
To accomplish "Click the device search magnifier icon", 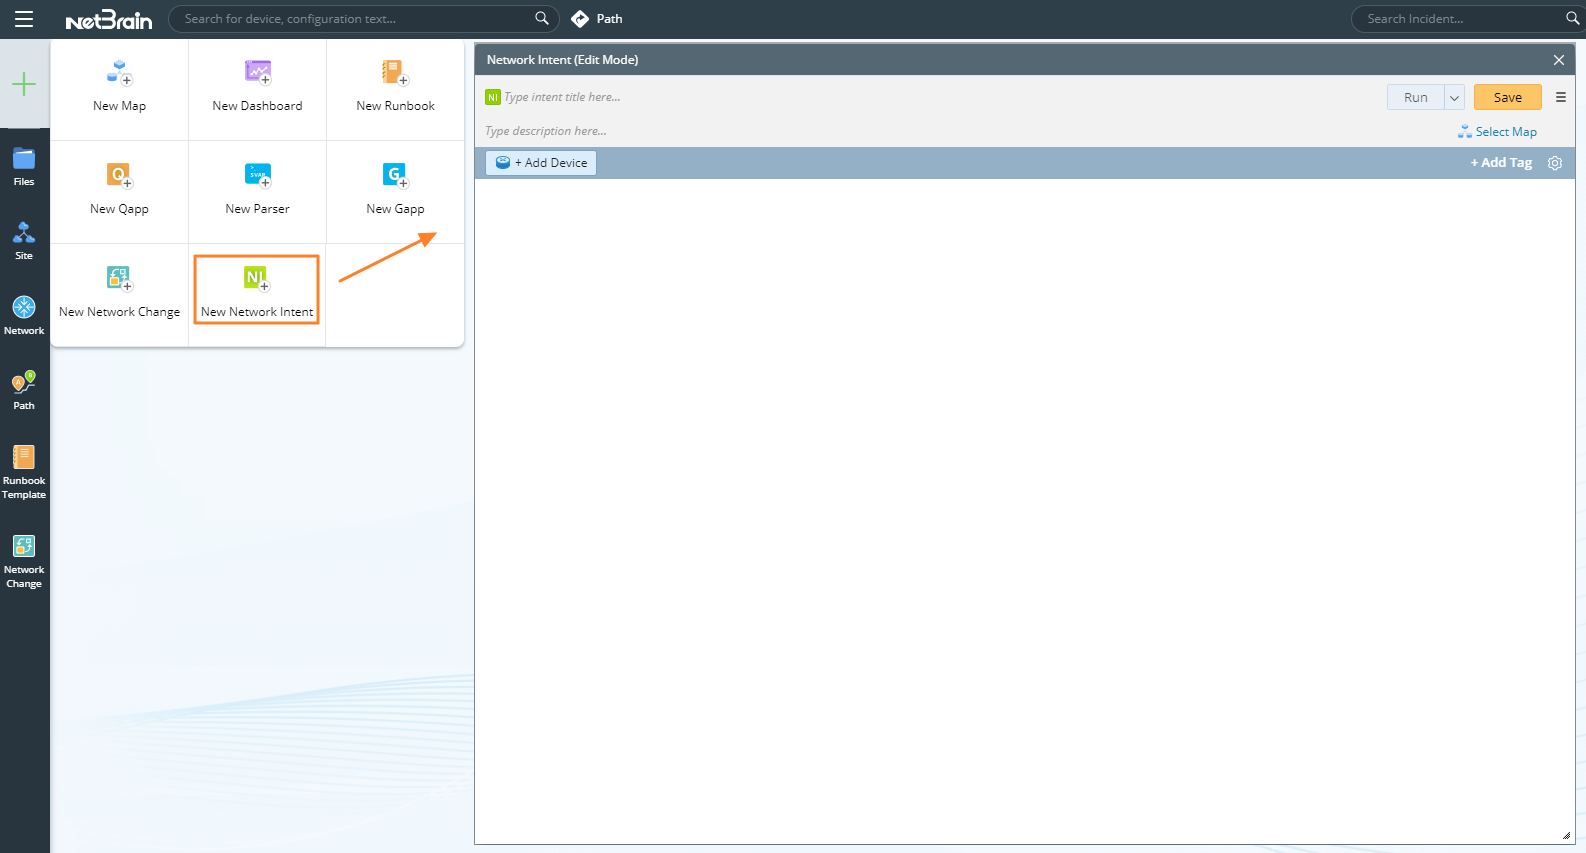I will (x=542, y=18).
